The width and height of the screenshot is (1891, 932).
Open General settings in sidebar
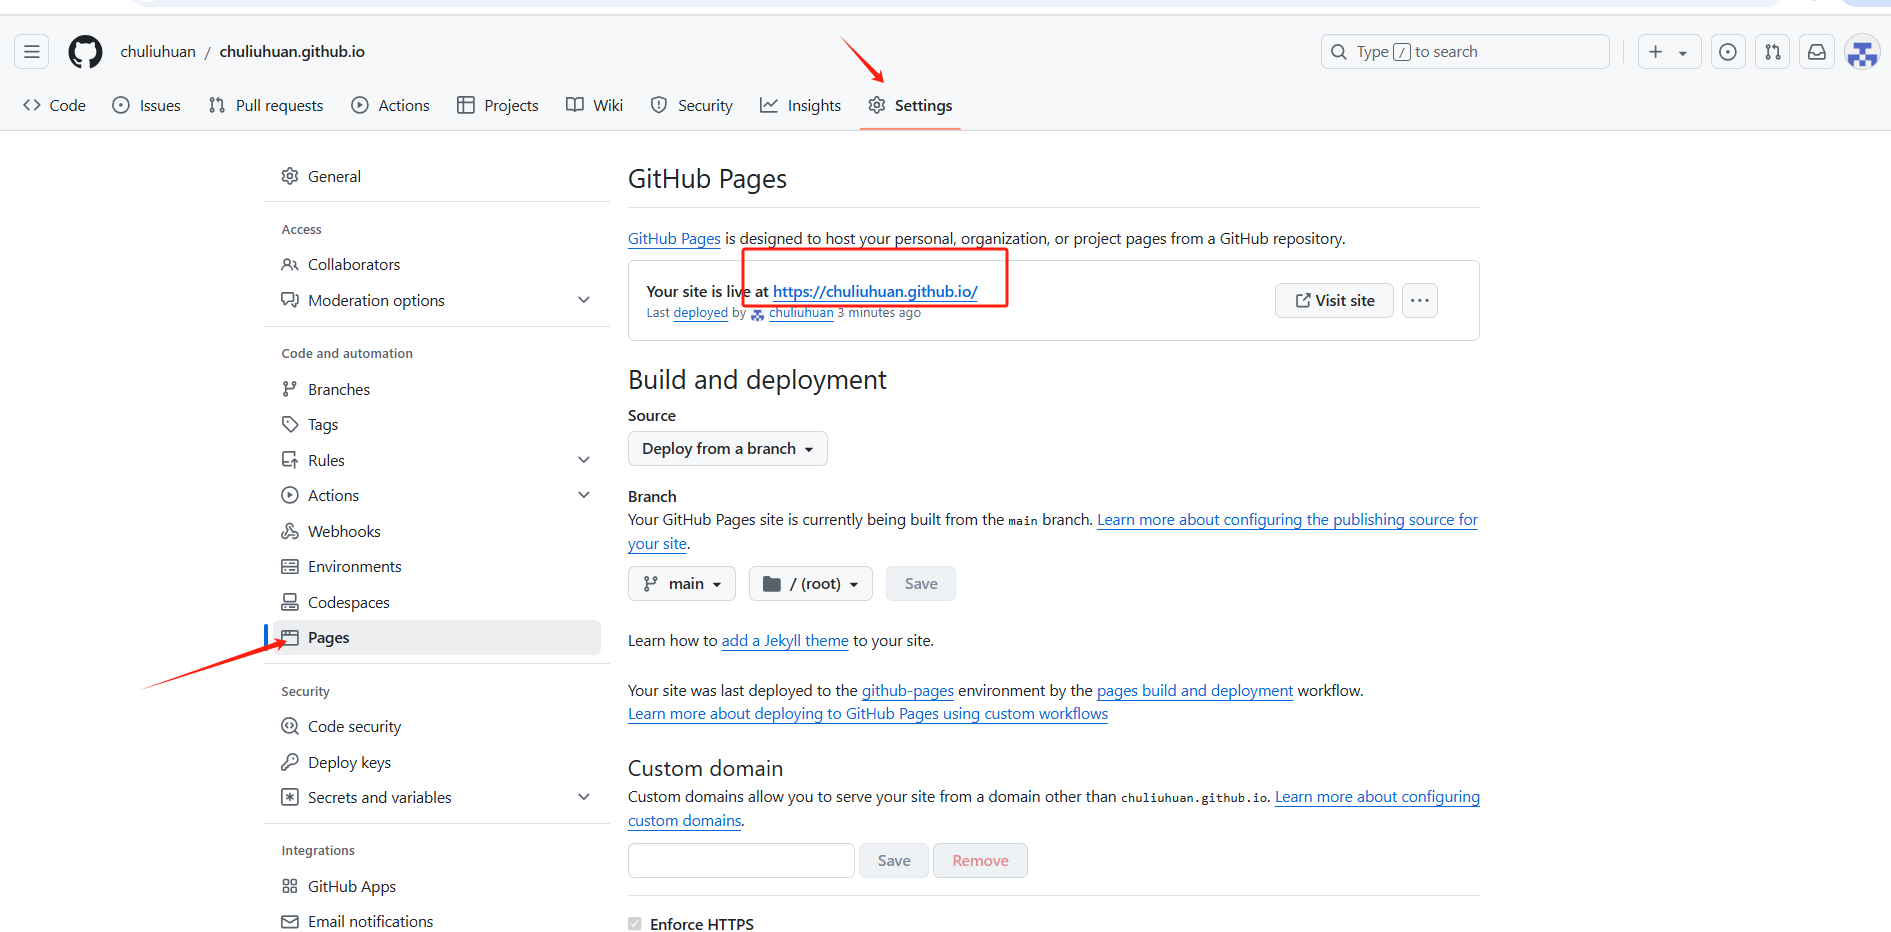tap(437, 176)
